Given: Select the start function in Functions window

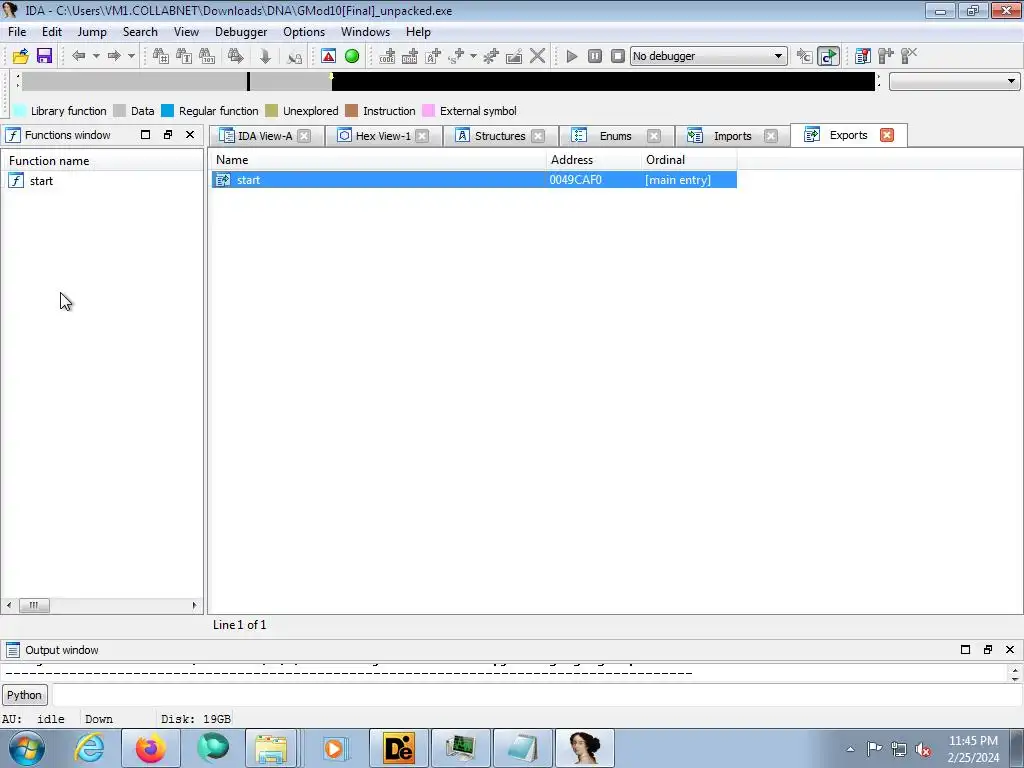Looking at the screenshot, I should [x=41, y=181].
